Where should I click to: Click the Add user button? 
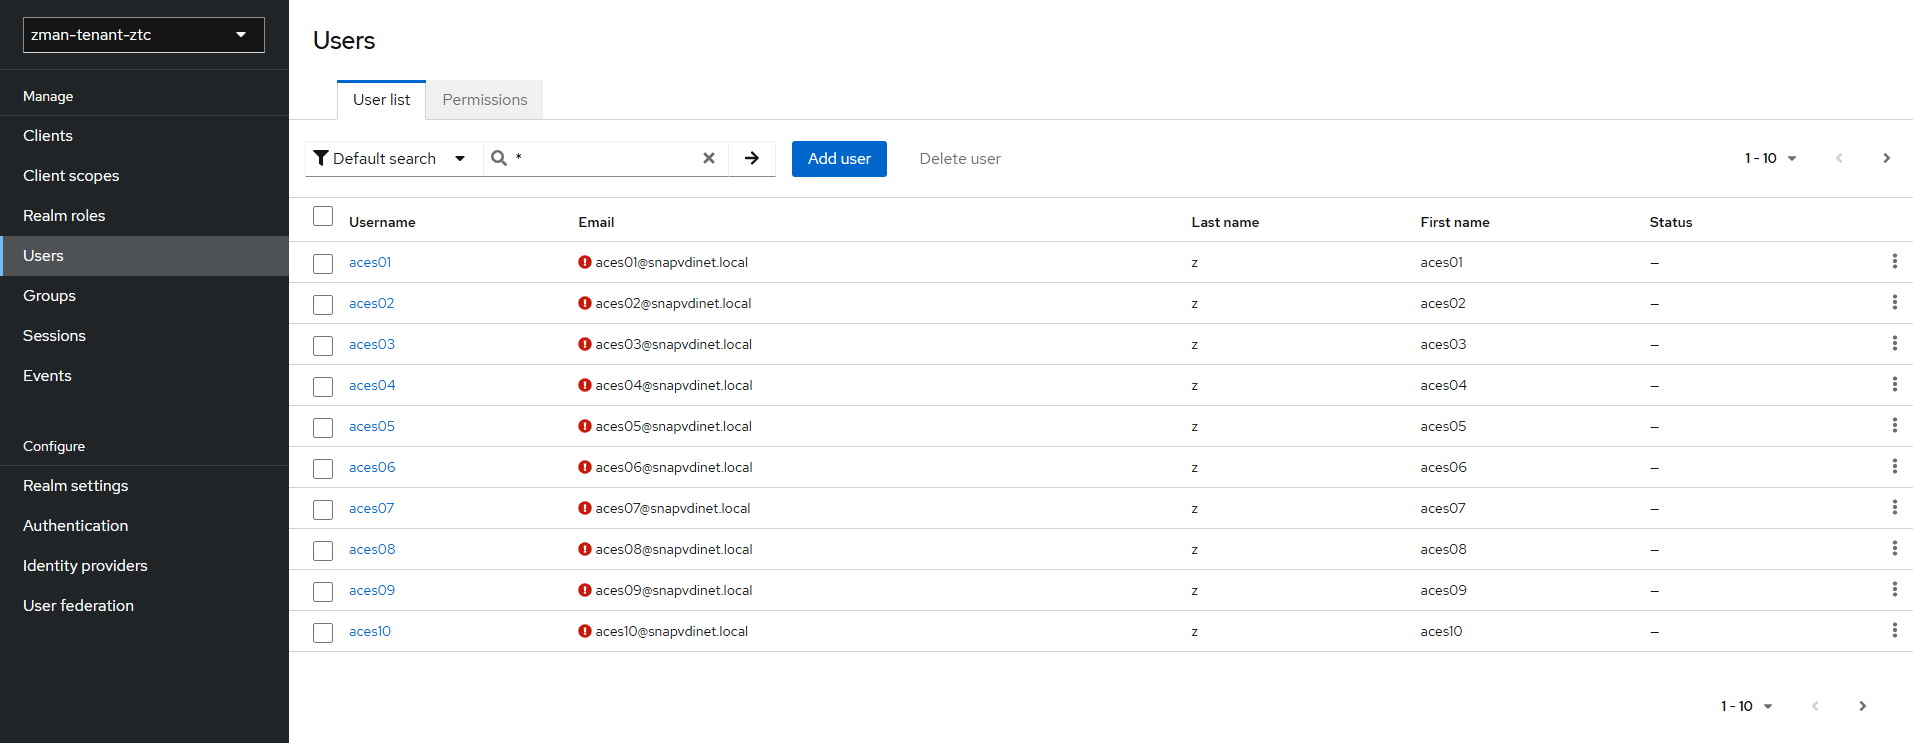[x=839, y=159]
